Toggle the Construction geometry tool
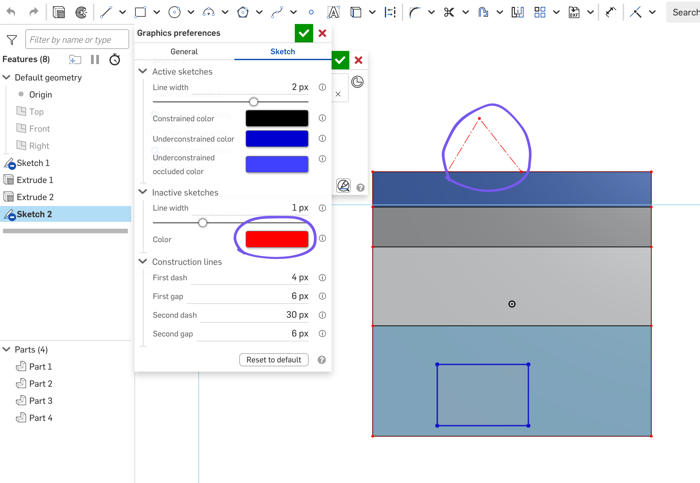This screenshot has height=483, width=700. pyautogui.click(x=390, y=12)
